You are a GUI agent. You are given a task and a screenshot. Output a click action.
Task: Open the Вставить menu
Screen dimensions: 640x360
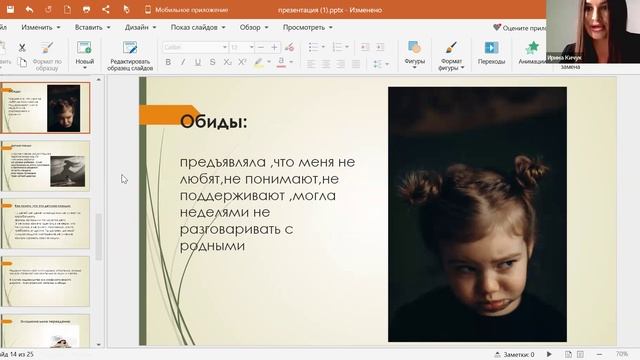(x=93, y=27)
